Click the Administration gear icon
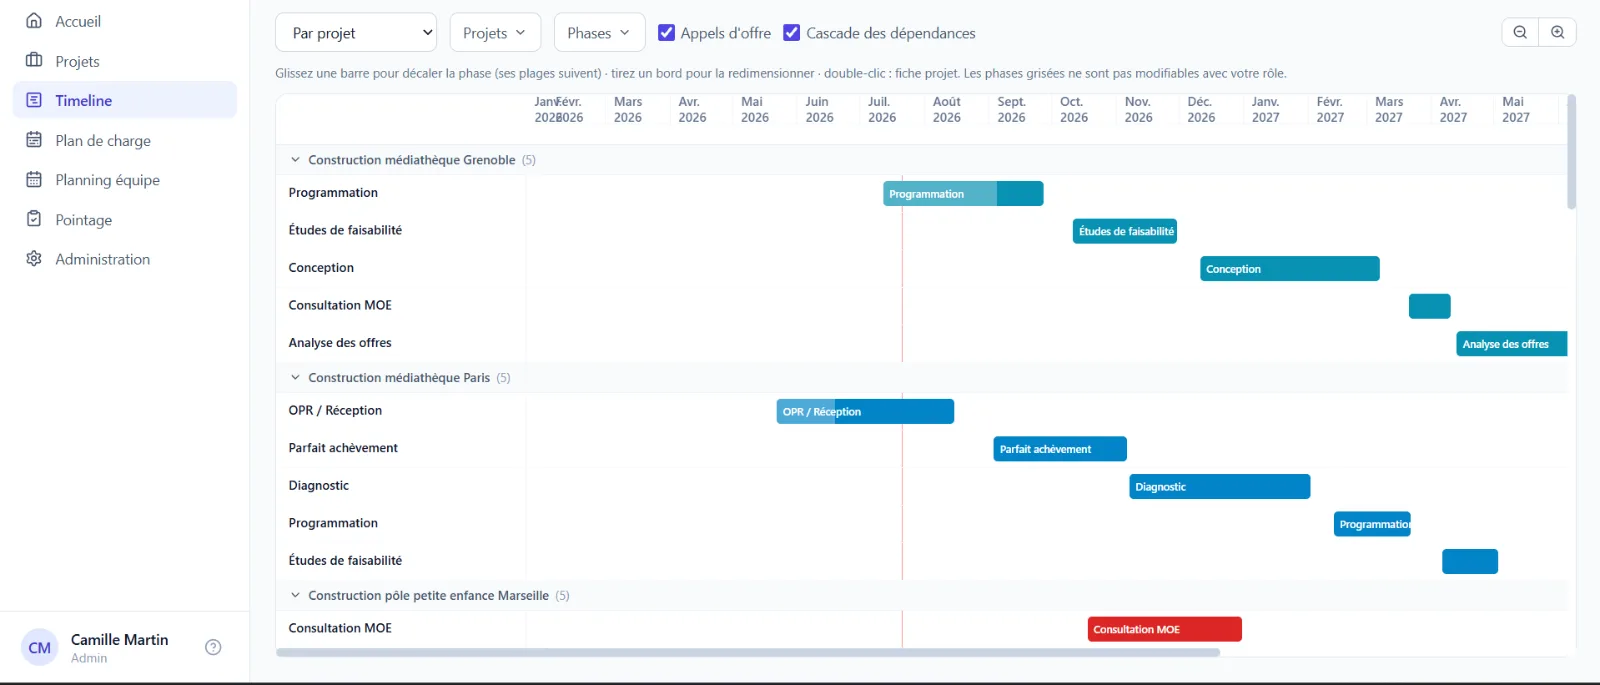This screenshot has height=685, width=1600. pyautogui.click(x=34, y=258)
